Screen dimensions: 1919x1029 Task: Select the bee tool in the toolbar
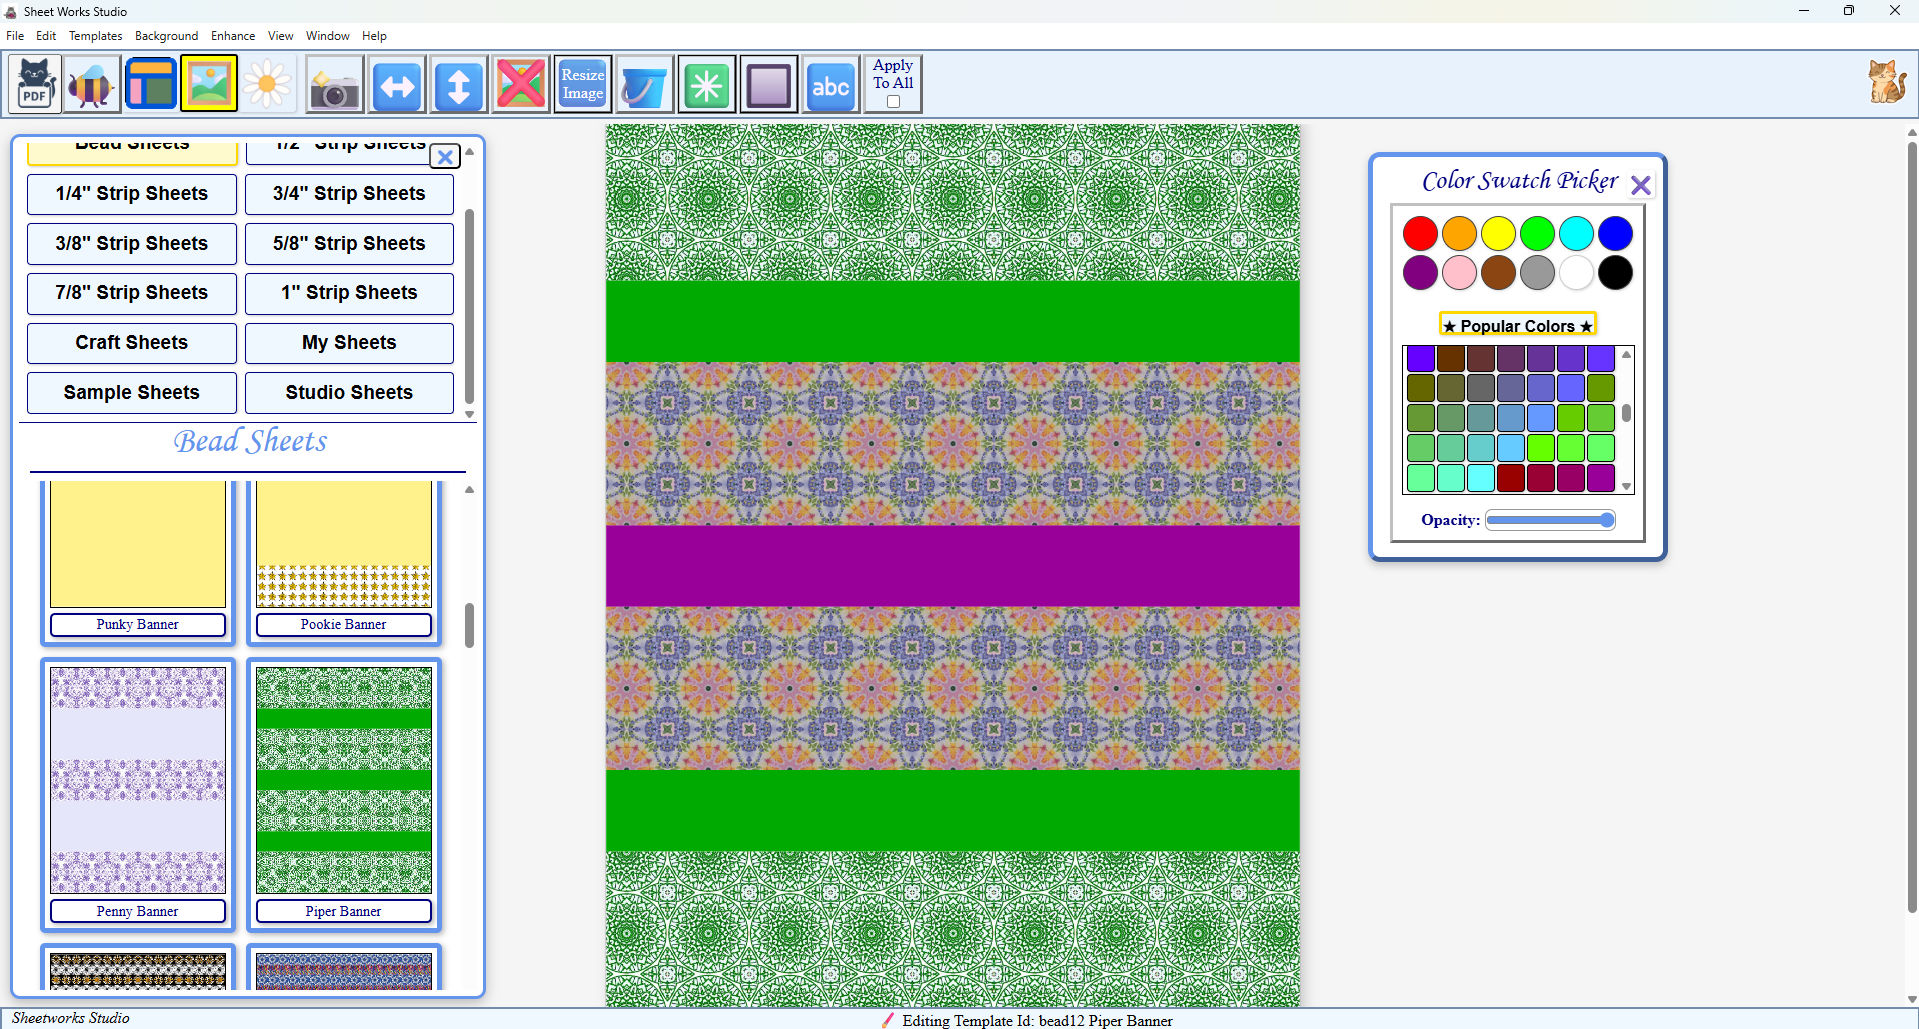(90, 83)
